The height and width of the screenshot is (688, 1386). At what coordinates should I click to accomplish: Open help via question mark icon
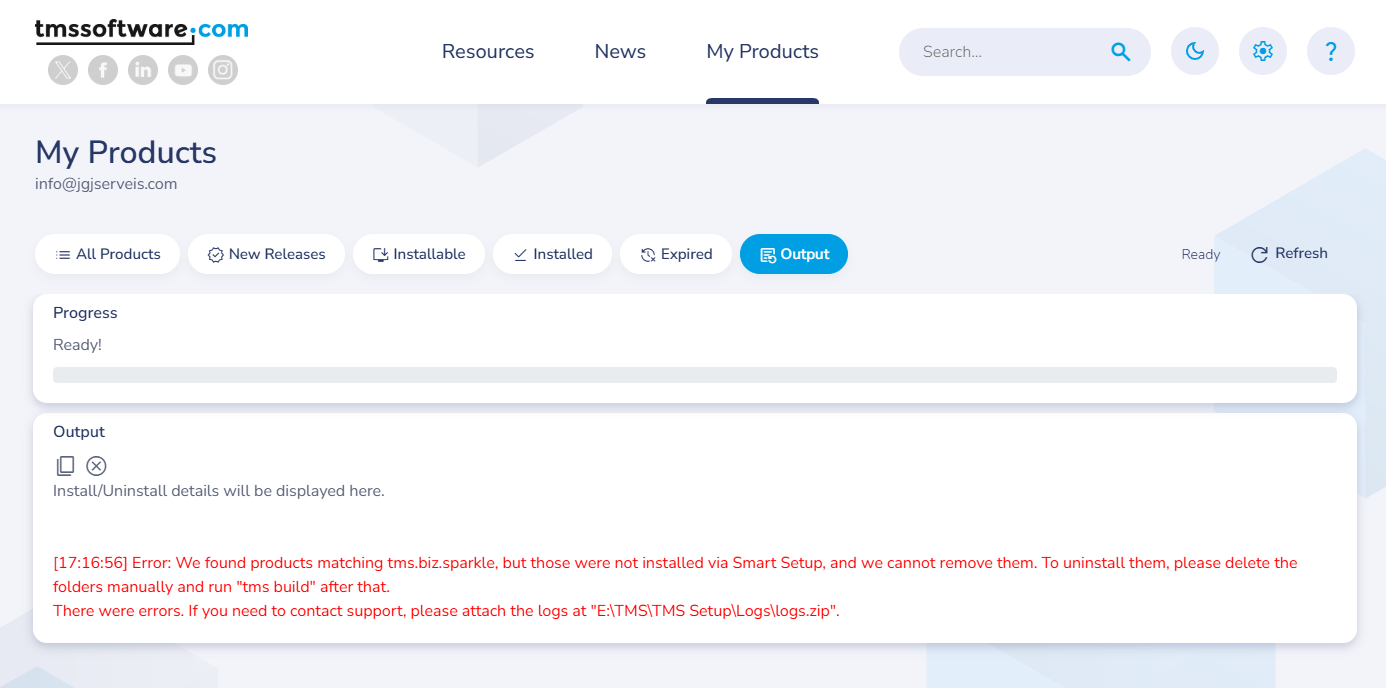click(1331, 52)
